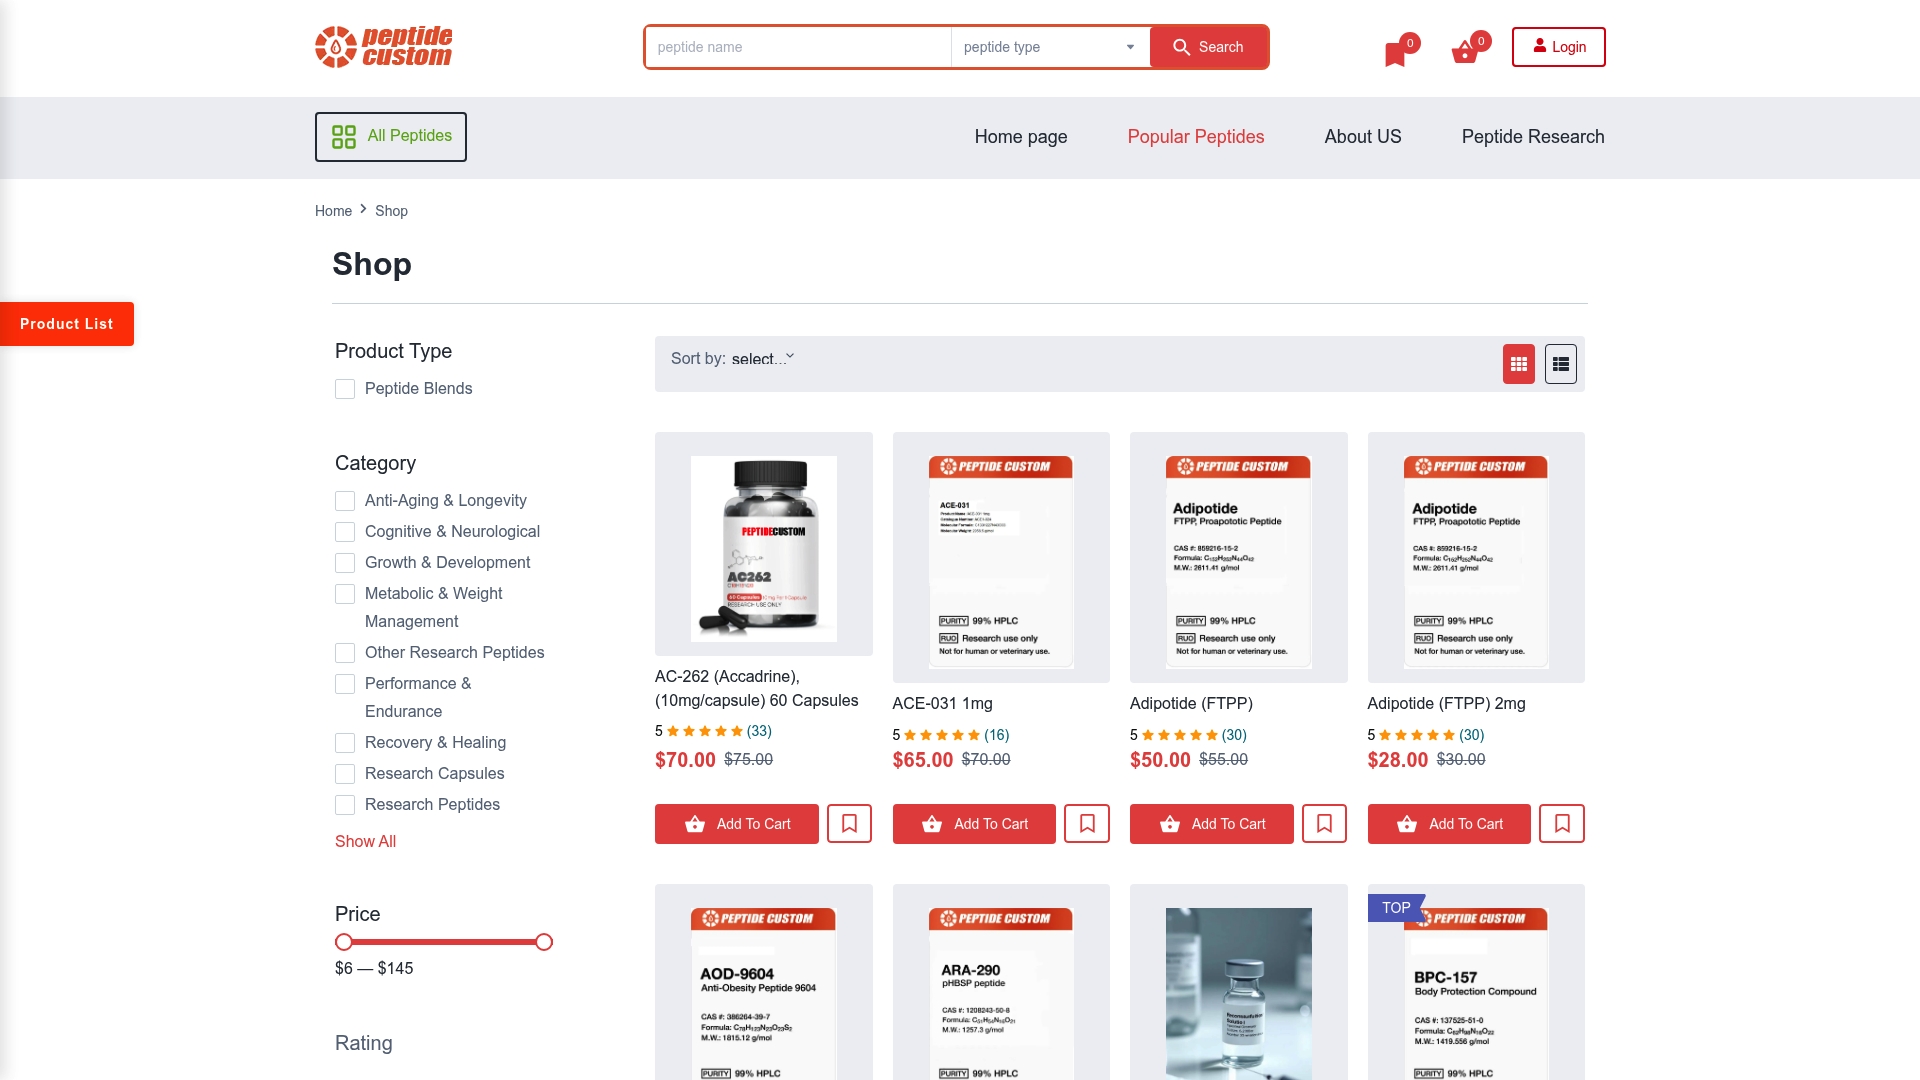Image resolution: width=1920 pixels, height=1080 pixels.
Task: Click the Home breadcrumb link
Action: [333, 211]
